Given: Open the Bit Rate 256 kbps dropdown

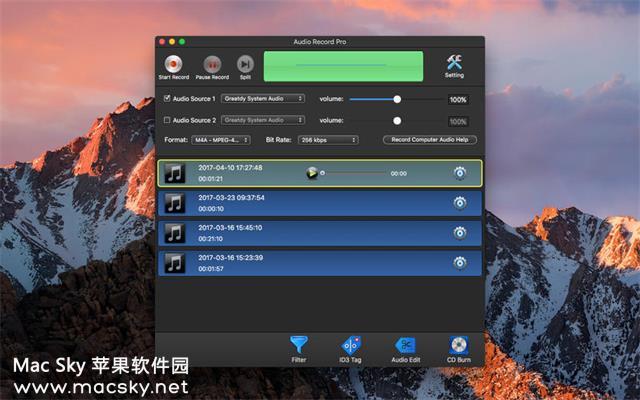Looking at the screenshot, I should tap(328, 140).
